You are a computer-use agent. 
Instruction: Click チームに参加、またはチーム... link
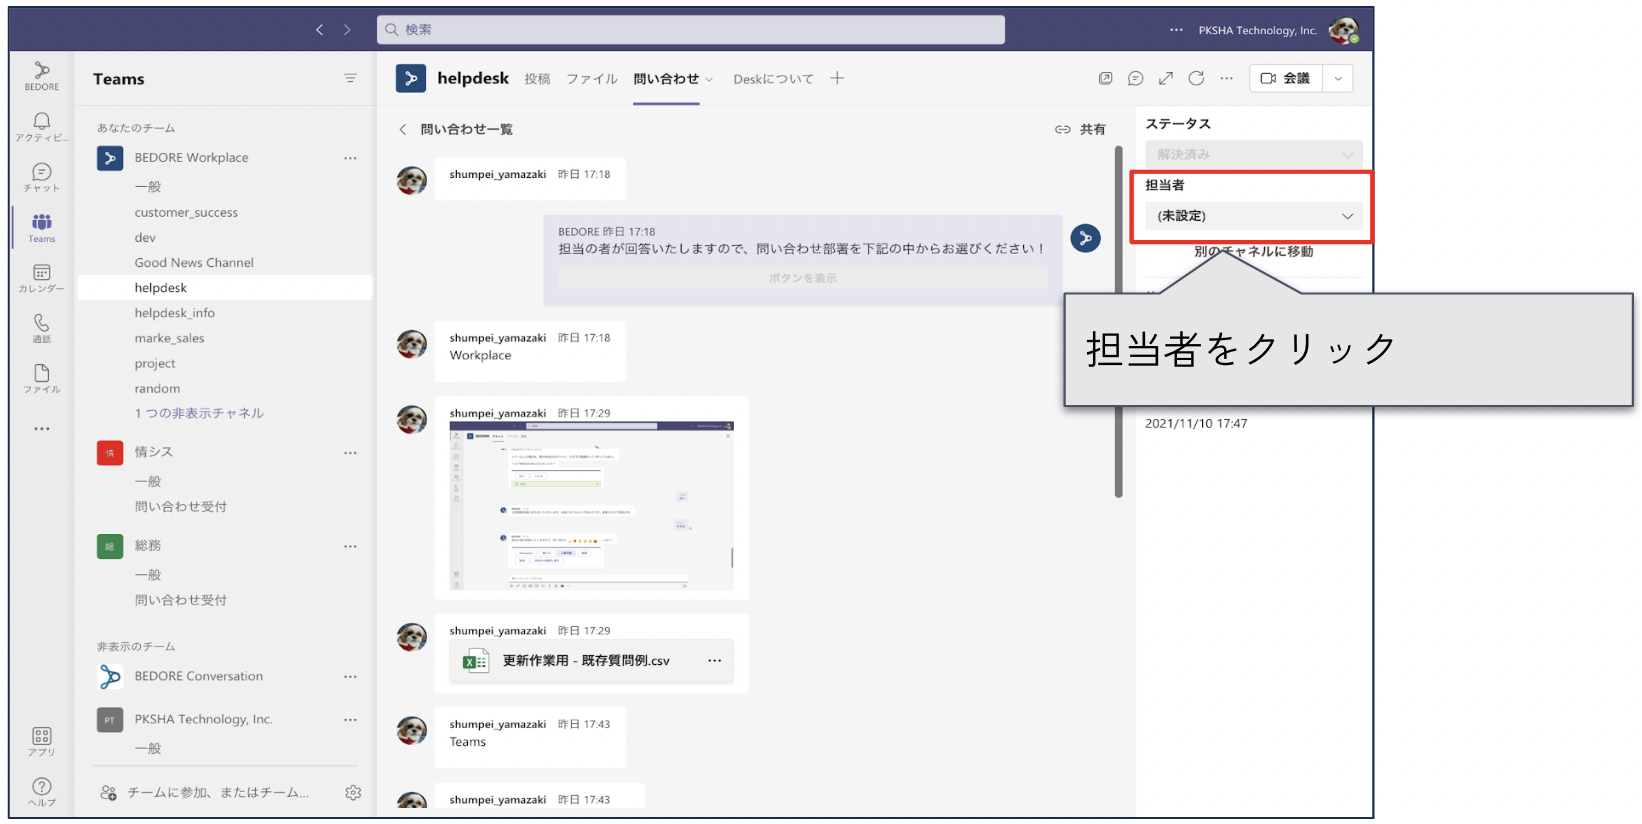218,792
